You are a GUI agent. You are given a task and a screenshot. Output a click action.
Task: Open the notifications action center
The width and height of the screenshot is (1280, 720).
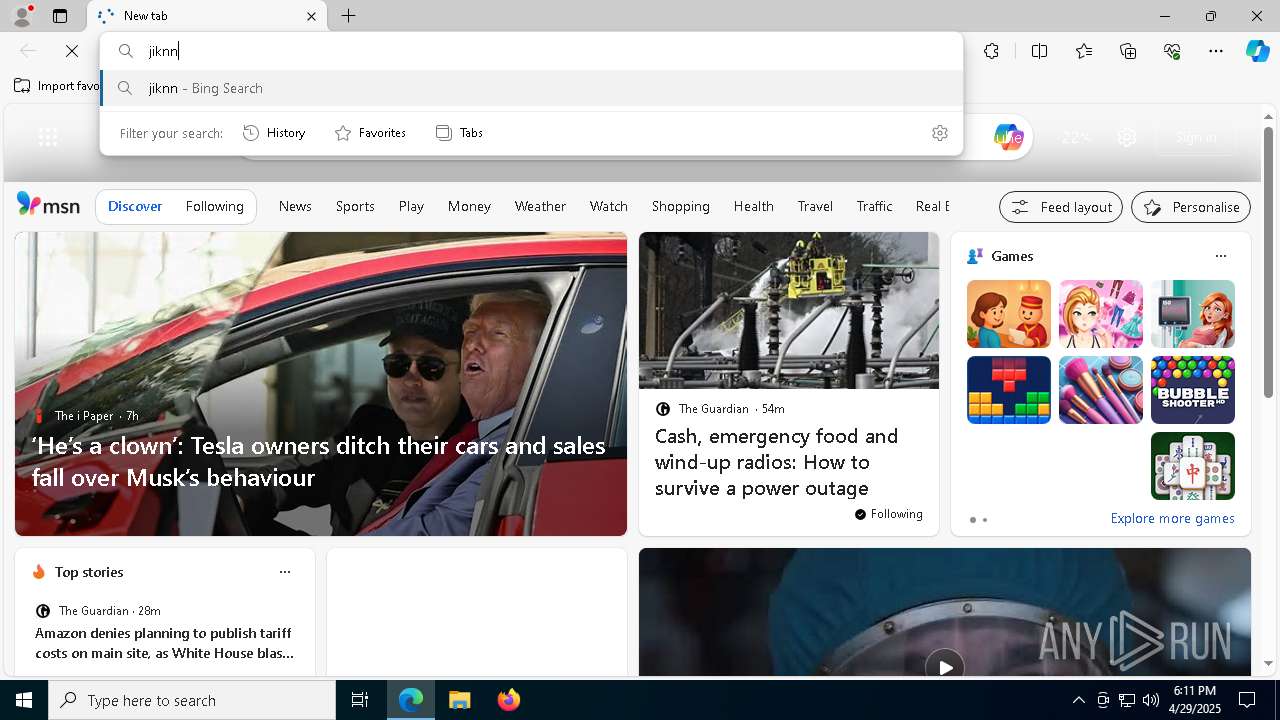(1247, 700)
